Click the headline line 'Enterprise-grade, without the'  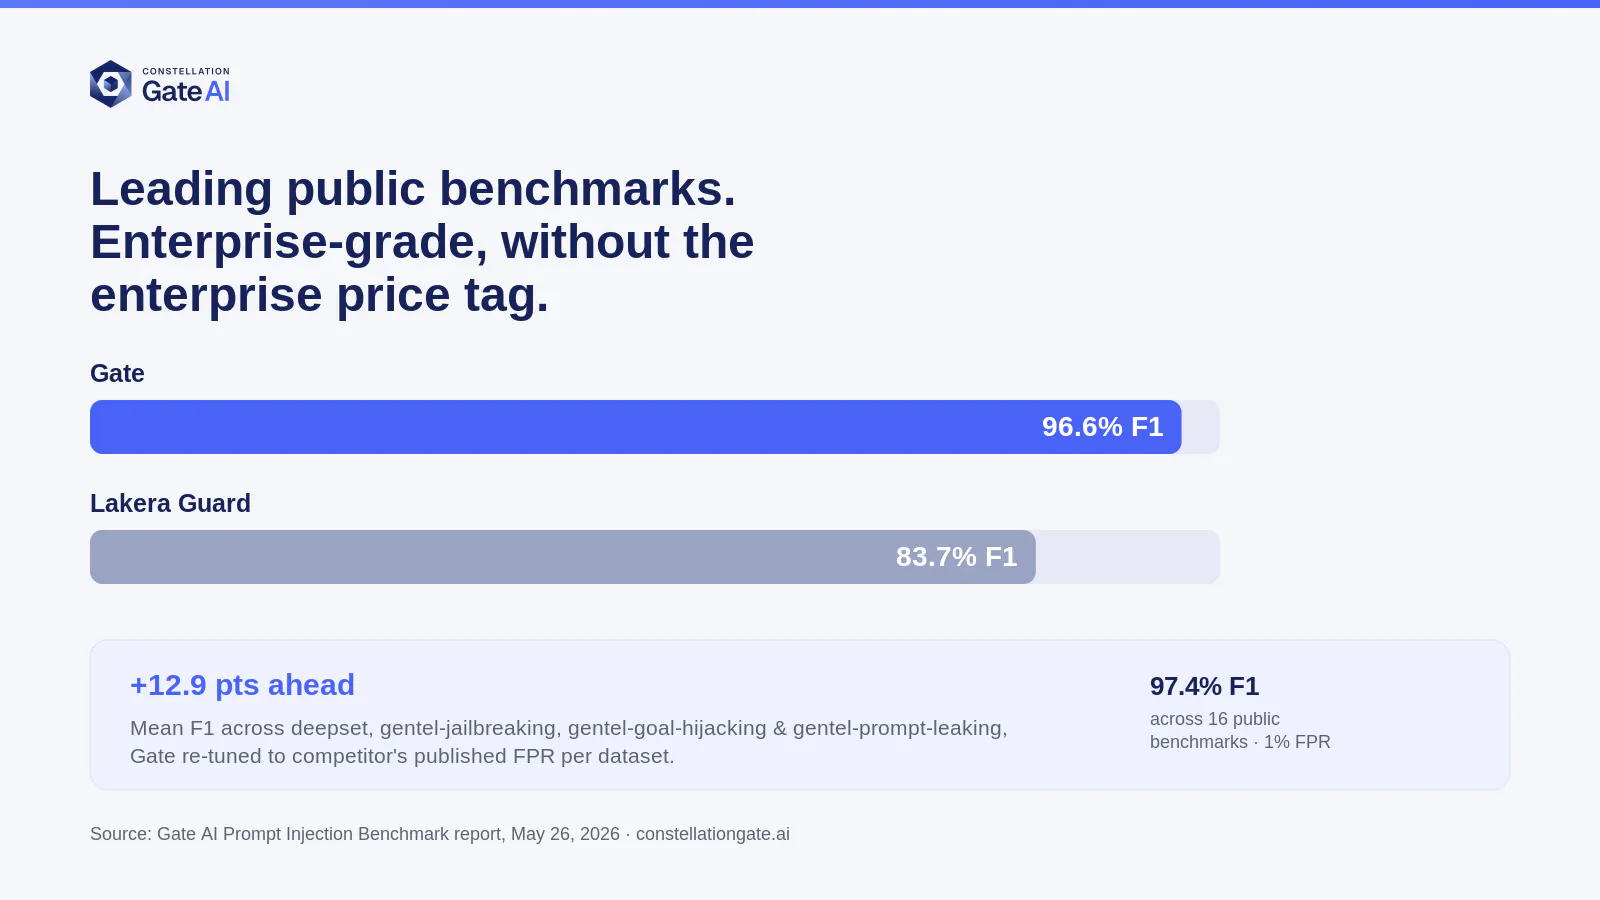[x=422, y=242]
